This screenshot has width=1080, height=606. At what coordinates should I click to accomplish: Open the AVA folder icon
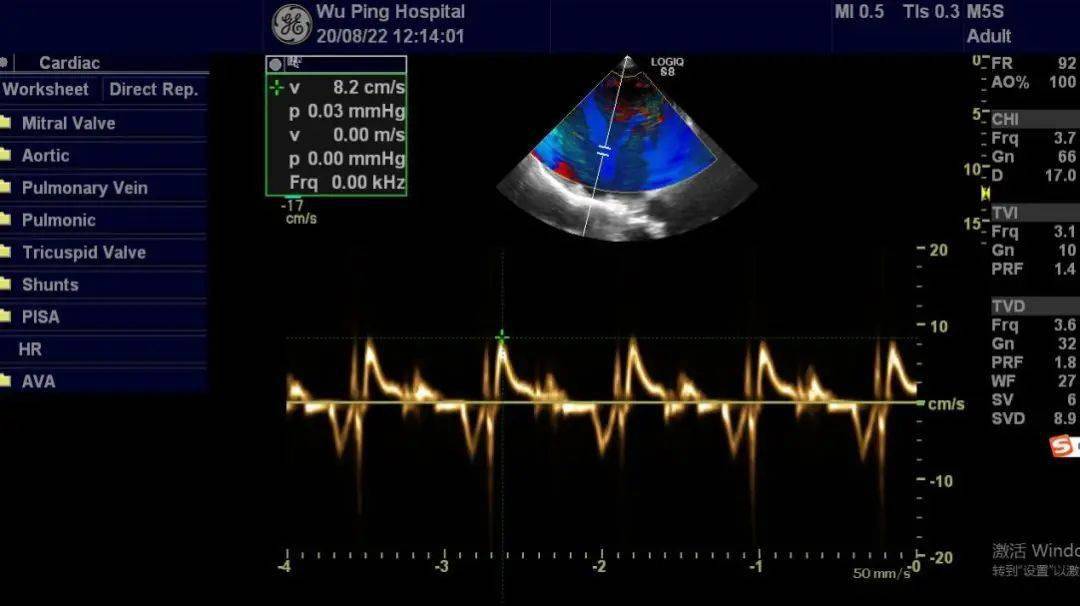click(x=6, y=381)
